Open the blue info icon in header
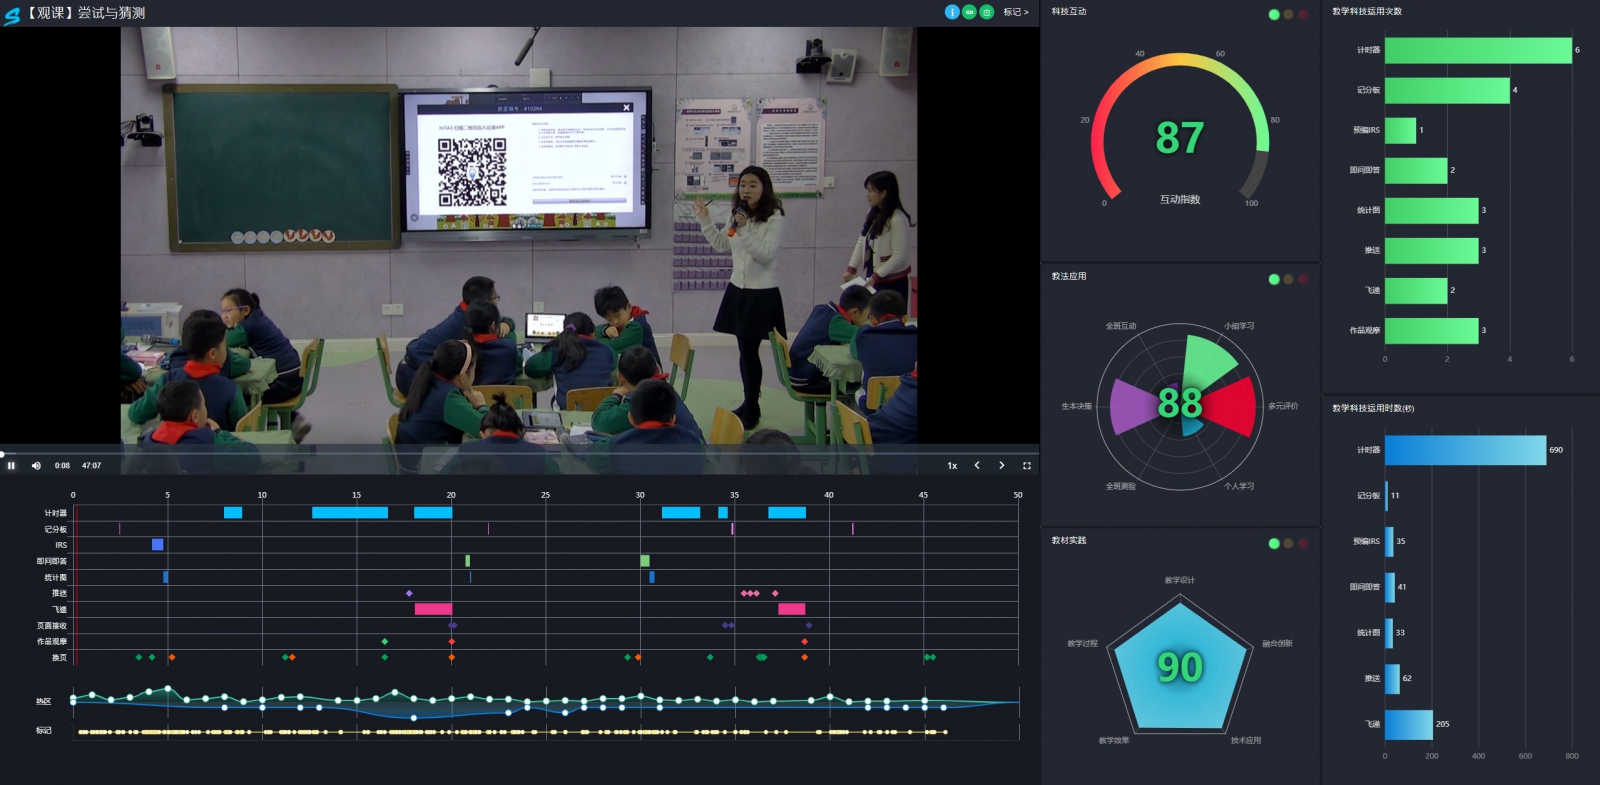 952,12
